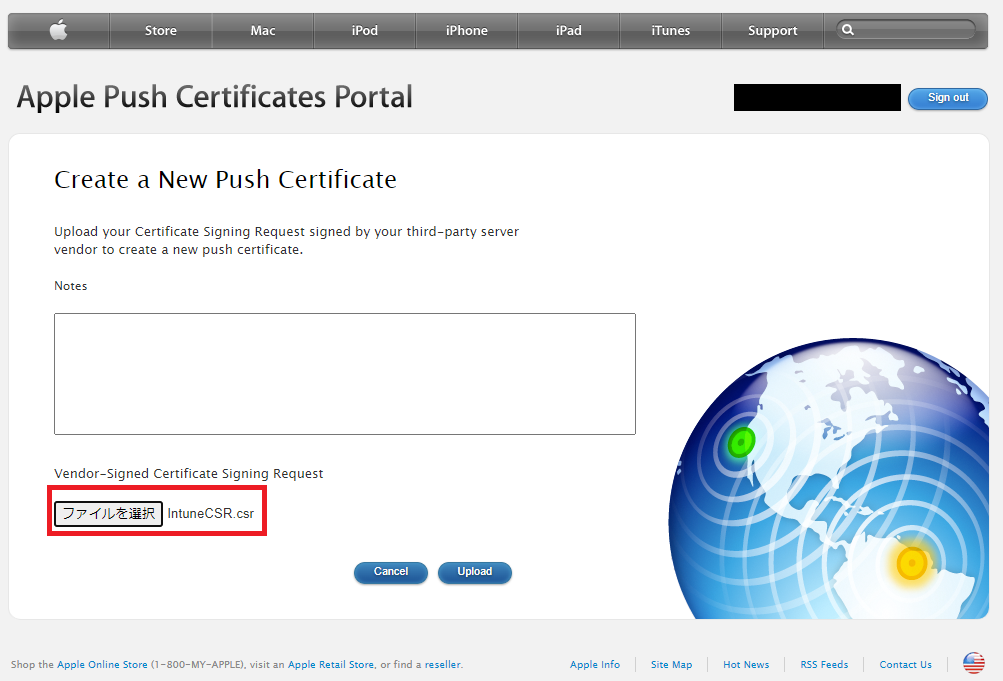1003x681 pixels.
Task: Click the Sign out button
Action: click(x=947, y=98)
